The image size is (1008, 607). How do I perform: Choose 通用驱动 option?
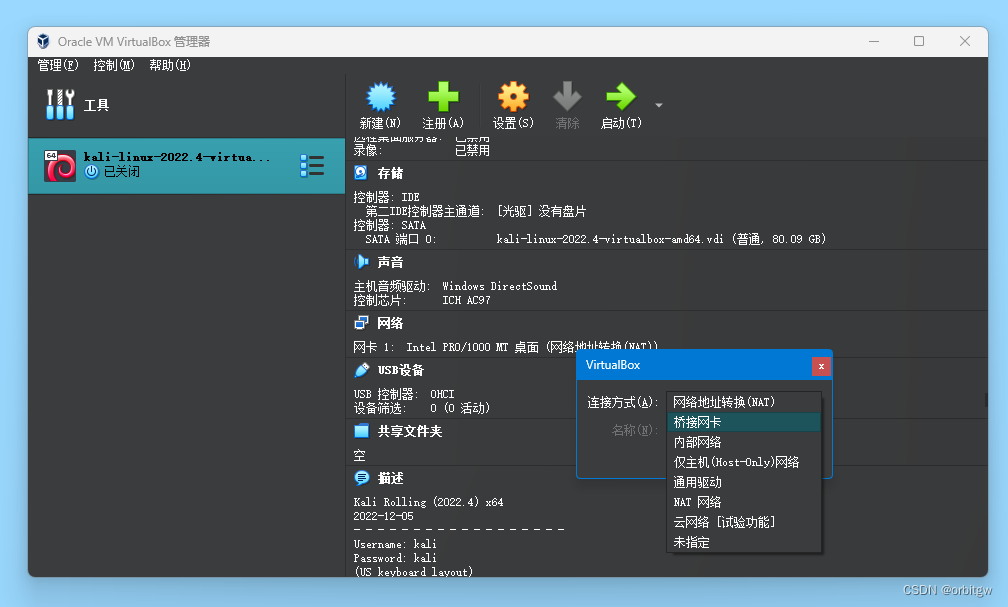[x=744, y=482]
